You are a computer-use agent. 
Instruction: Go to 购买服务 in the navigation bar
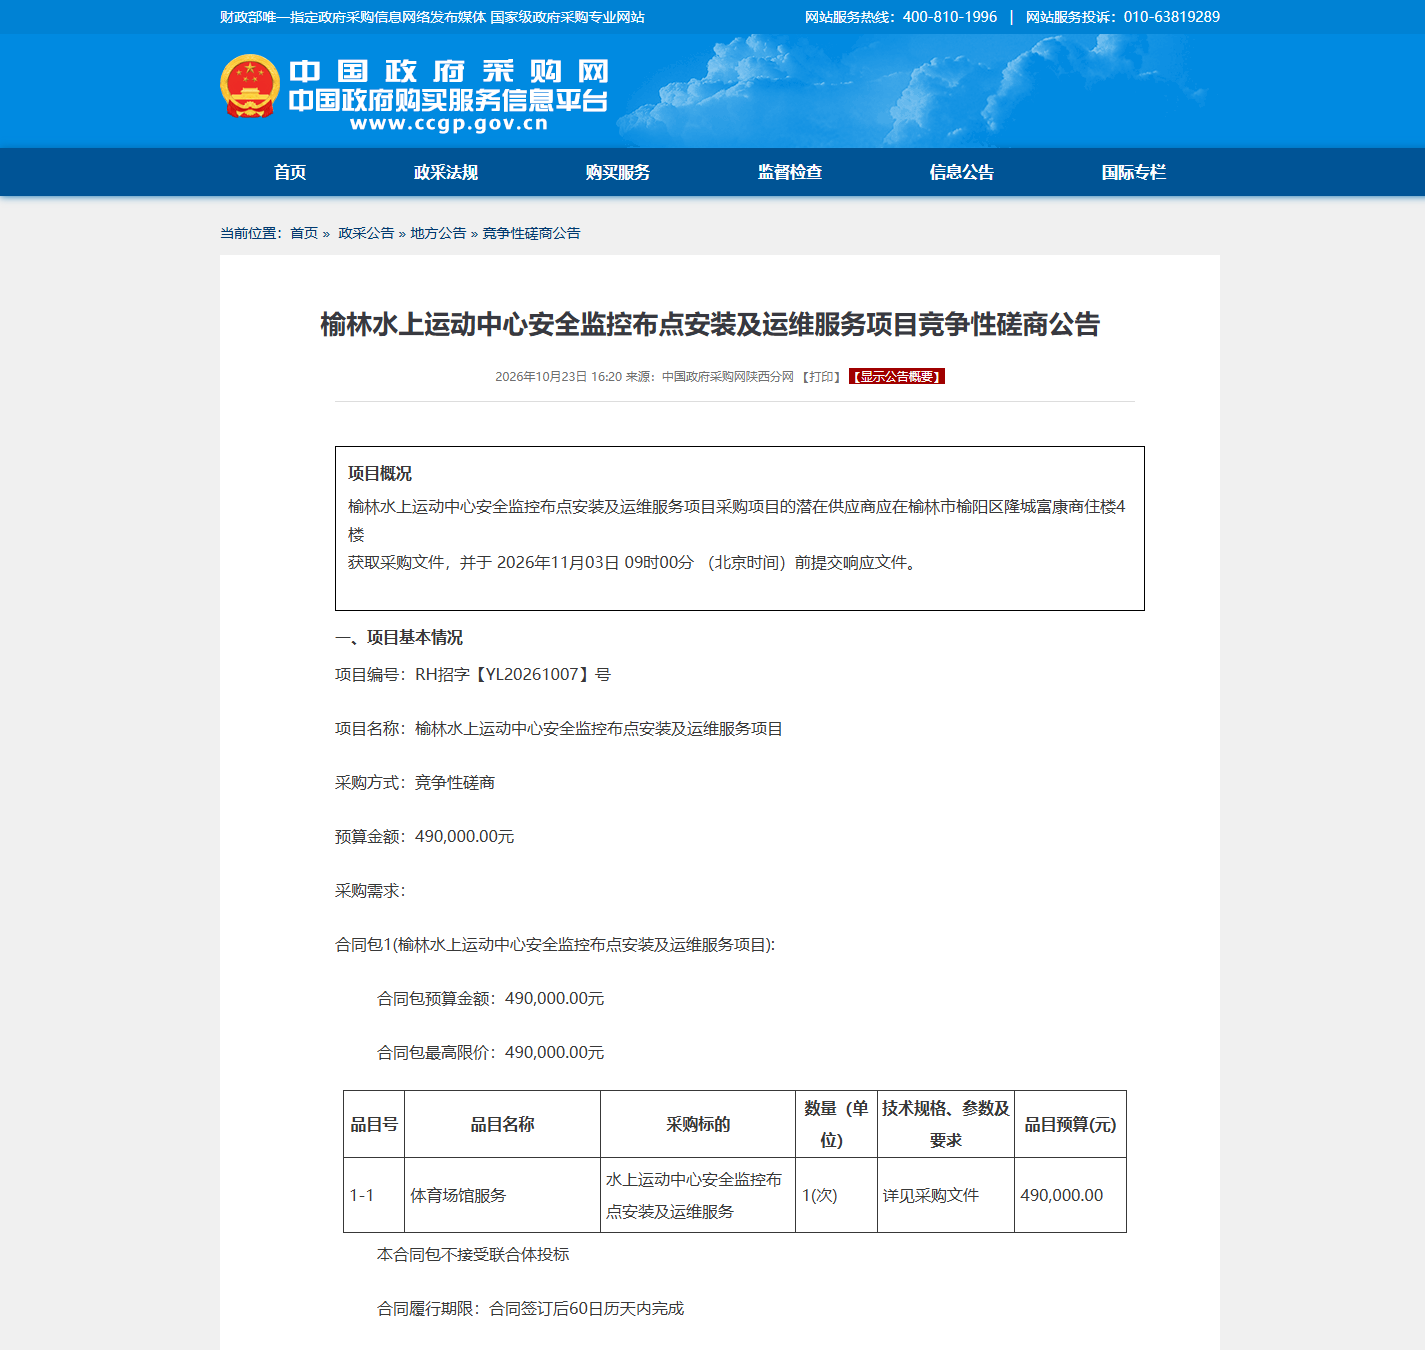tap(618, 172)
